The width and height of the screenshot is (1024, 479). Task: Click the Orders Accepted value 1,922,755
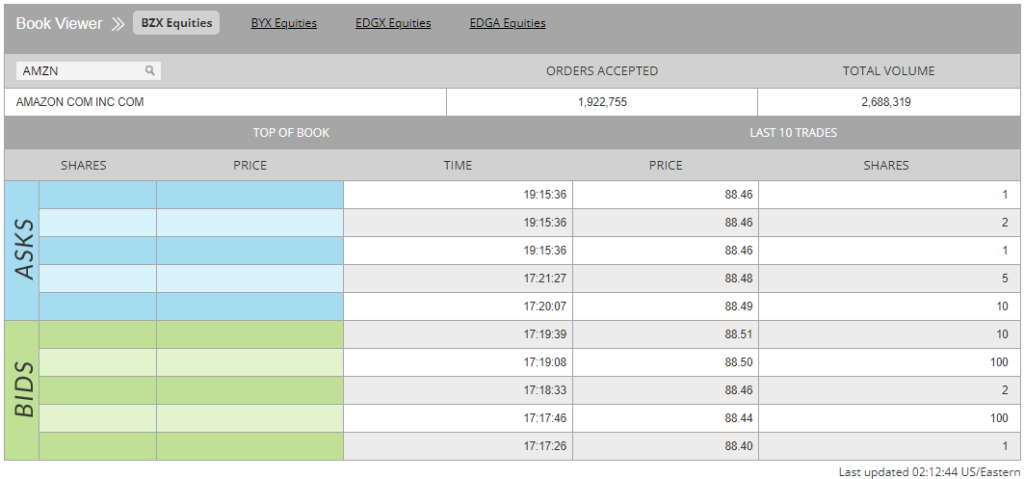(x=602, y=102)
